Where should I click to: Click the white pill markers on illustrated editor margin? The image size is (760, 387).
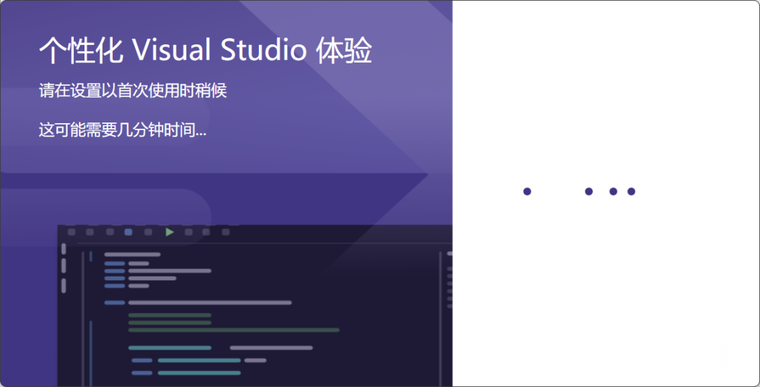(63, 268)
